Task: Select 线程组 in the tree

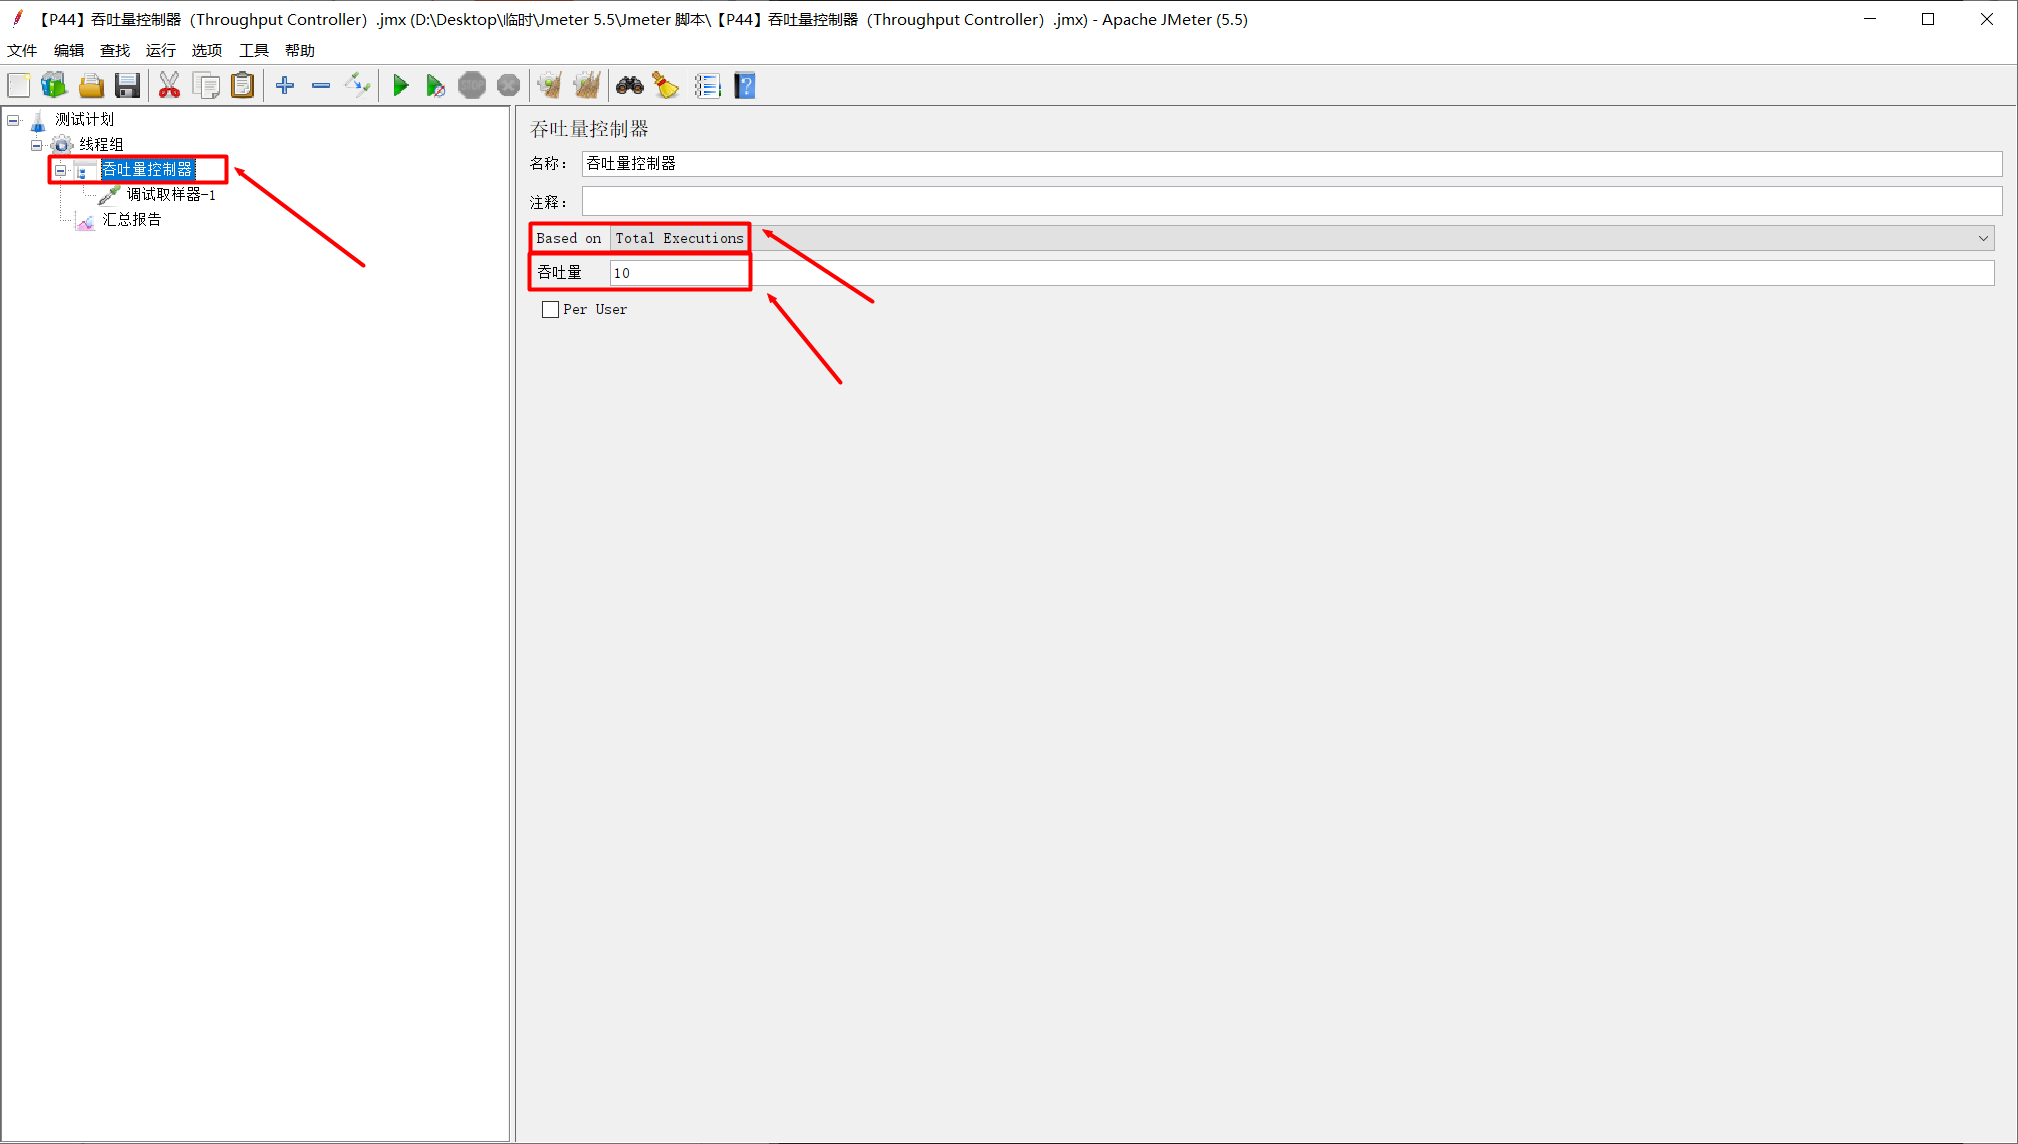Action: point(102,145)
